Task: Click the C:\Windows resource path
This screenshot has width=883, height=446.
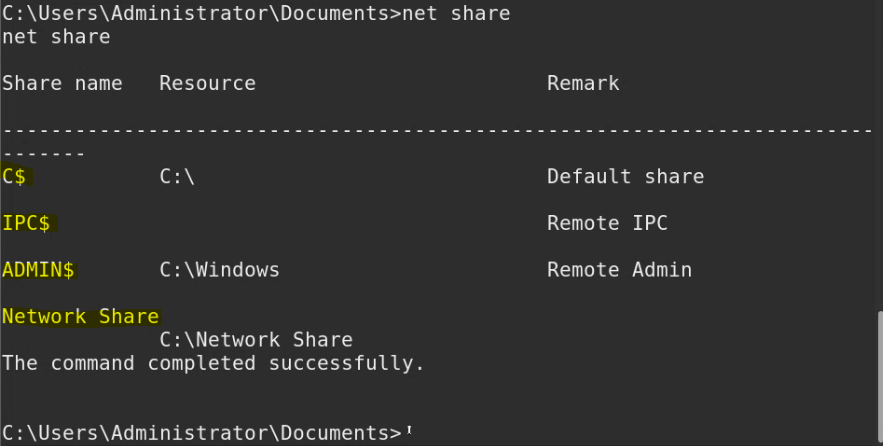Action: (x=219, y=270)
